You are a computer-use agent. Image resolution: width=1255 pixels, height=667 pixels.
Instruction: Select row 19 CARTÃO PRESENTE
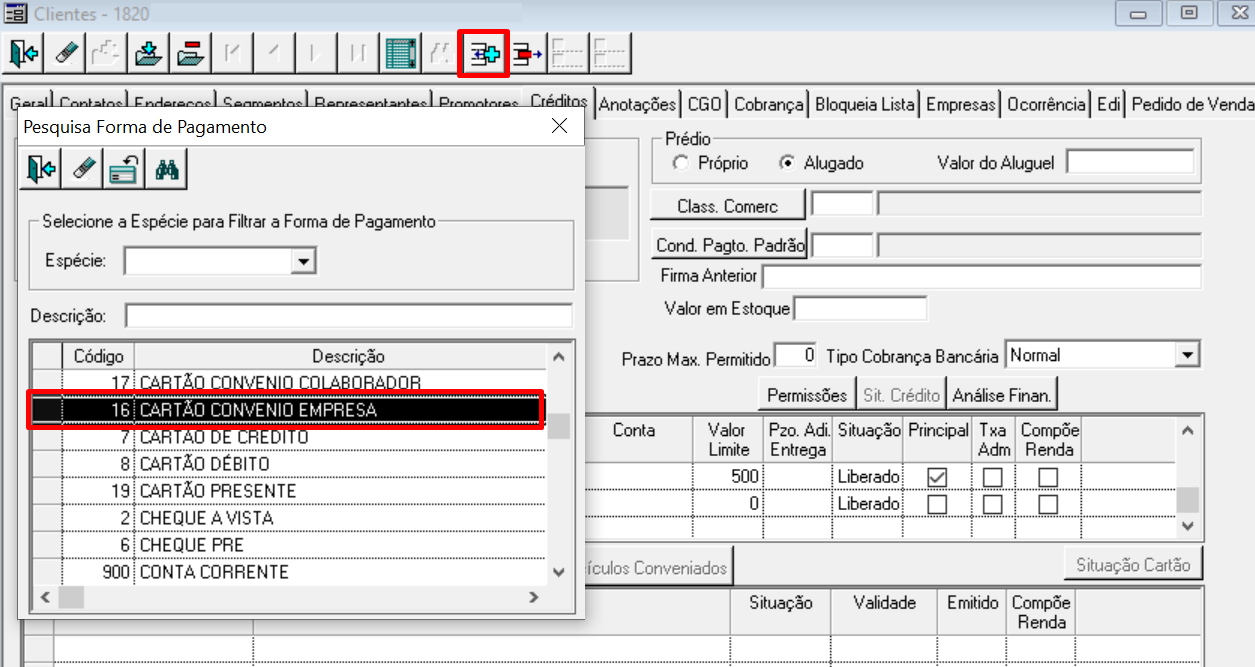coord(288,491)
